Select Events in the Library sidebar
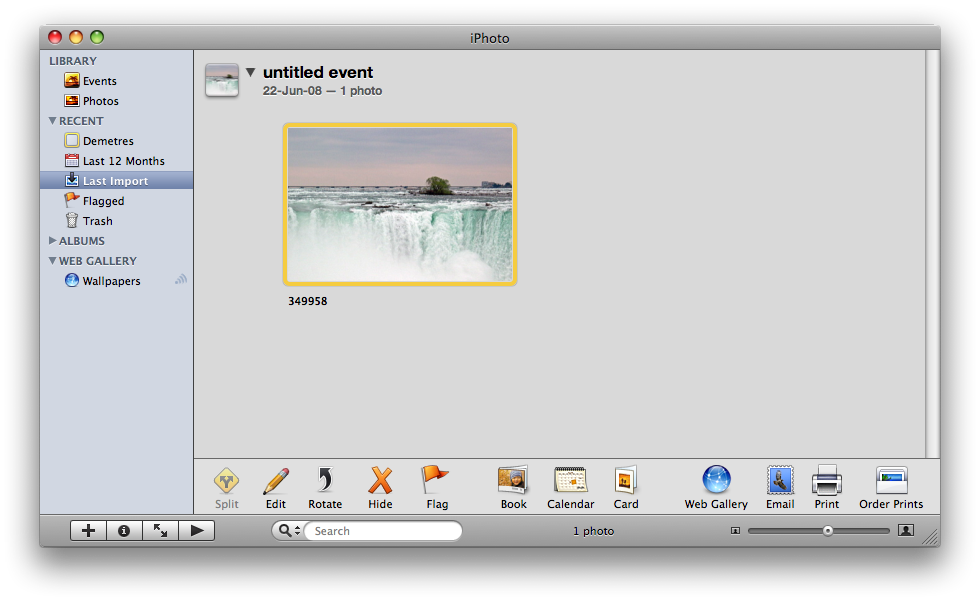The height and width of the screenshot is (602, 980). [98, 81]
